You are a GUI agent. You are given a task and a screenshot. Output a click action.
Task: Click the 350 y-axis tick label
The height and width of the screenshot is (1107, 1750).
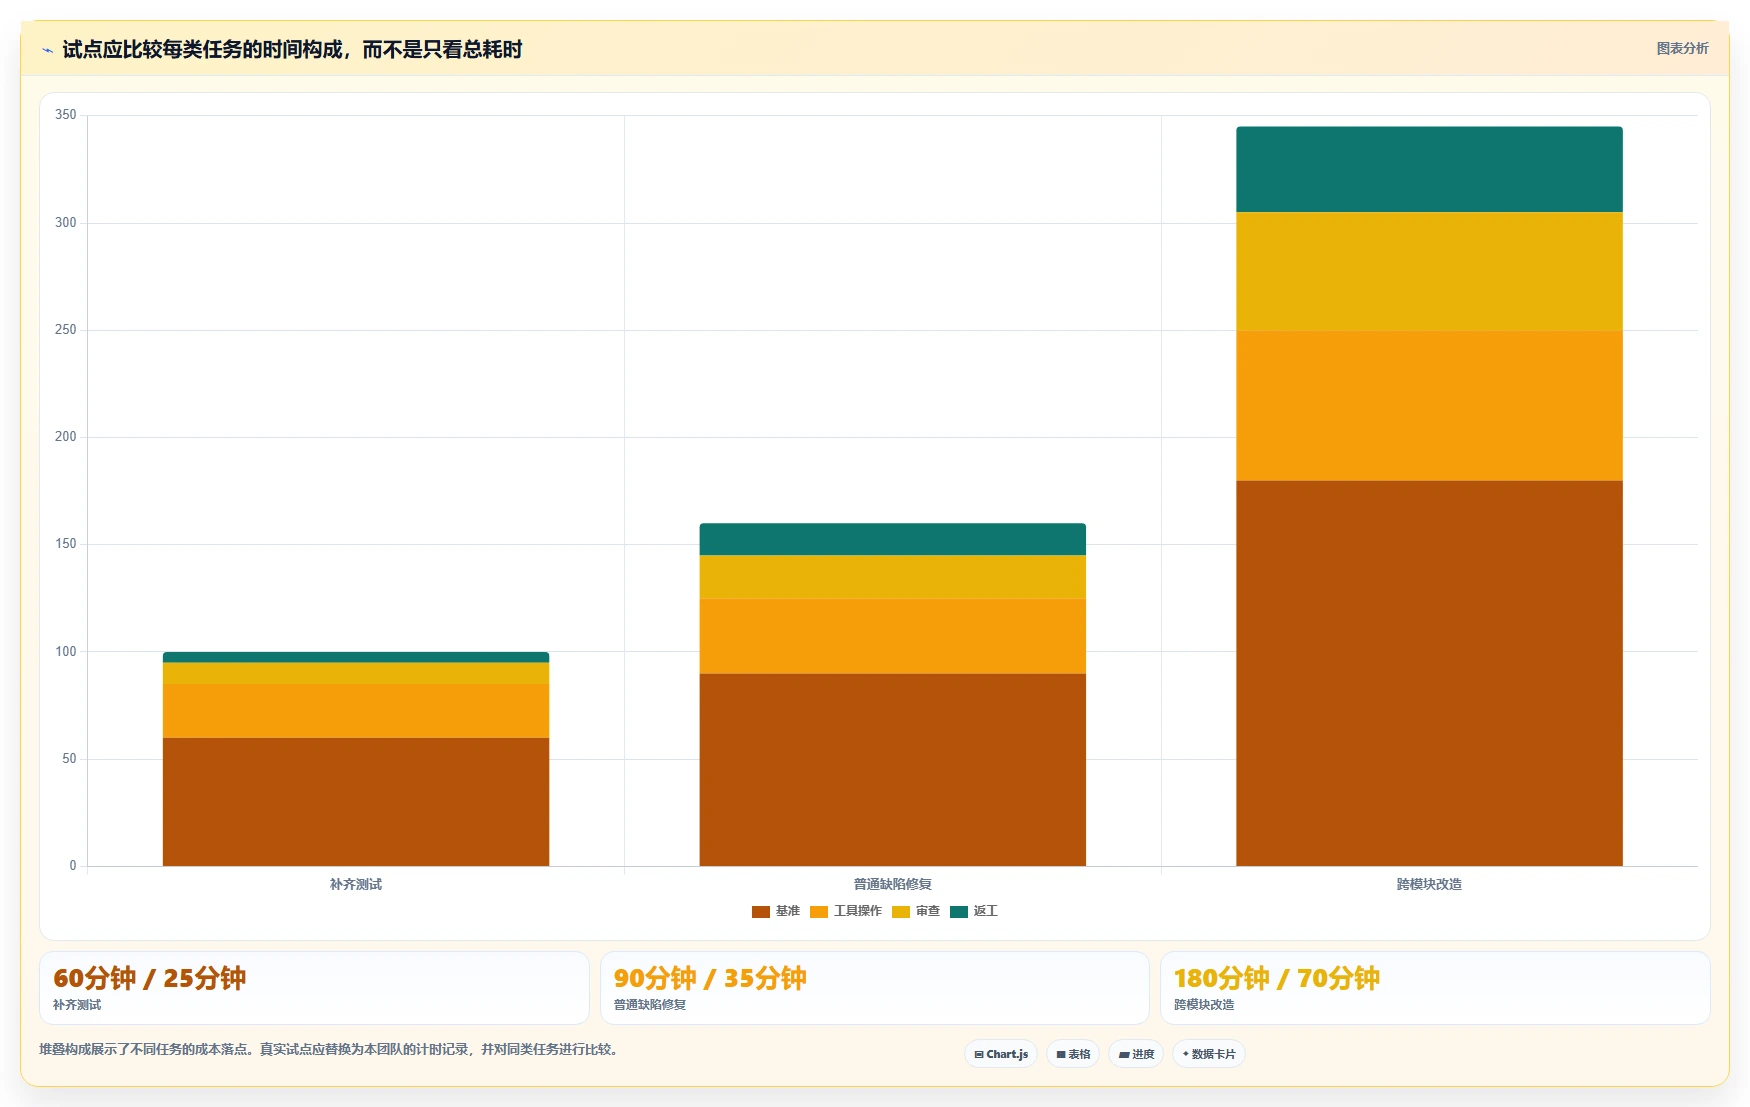(66, 115)
